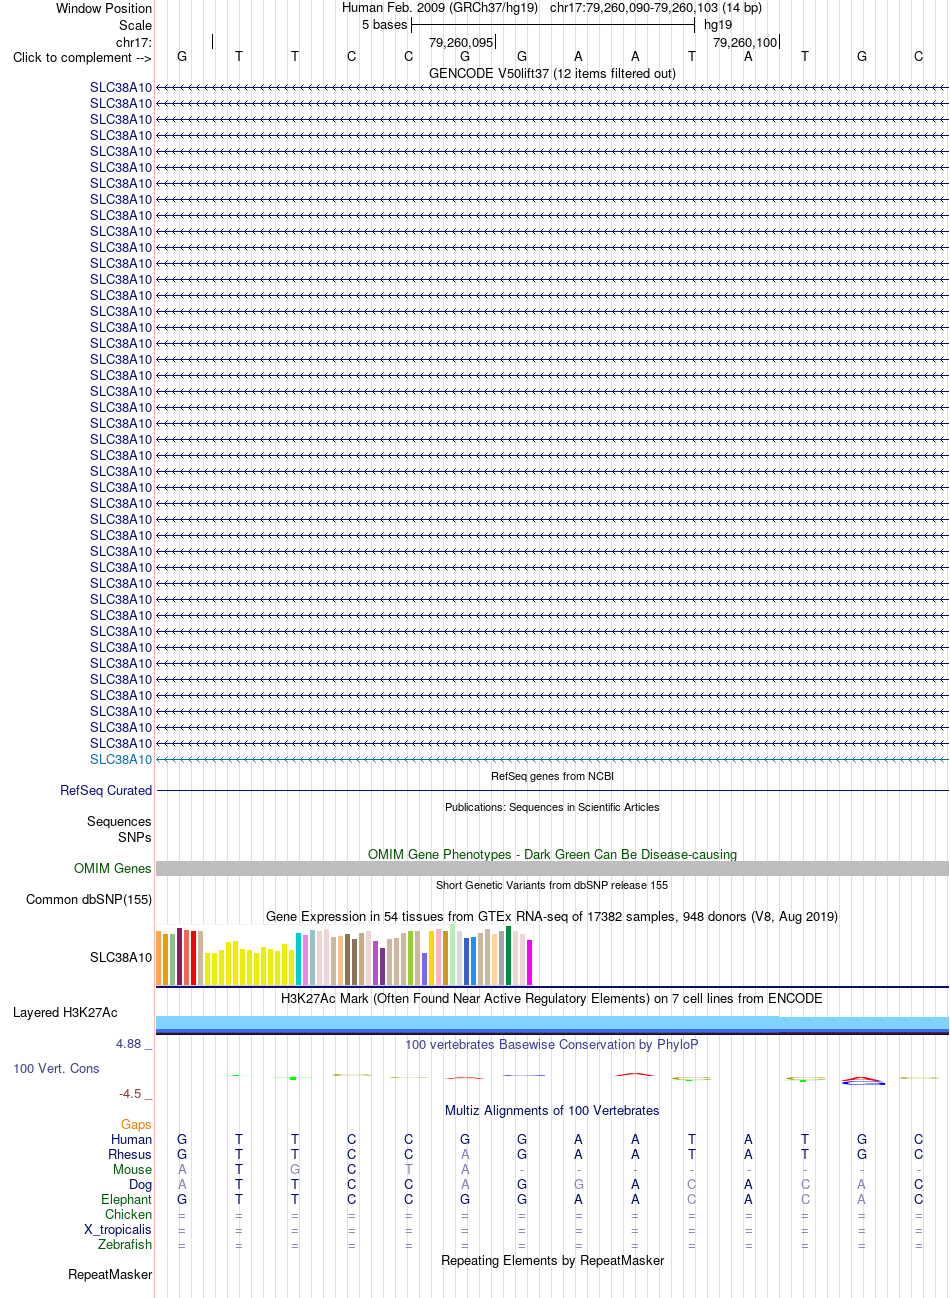Select the Sequences track label

tap(119, 821)
